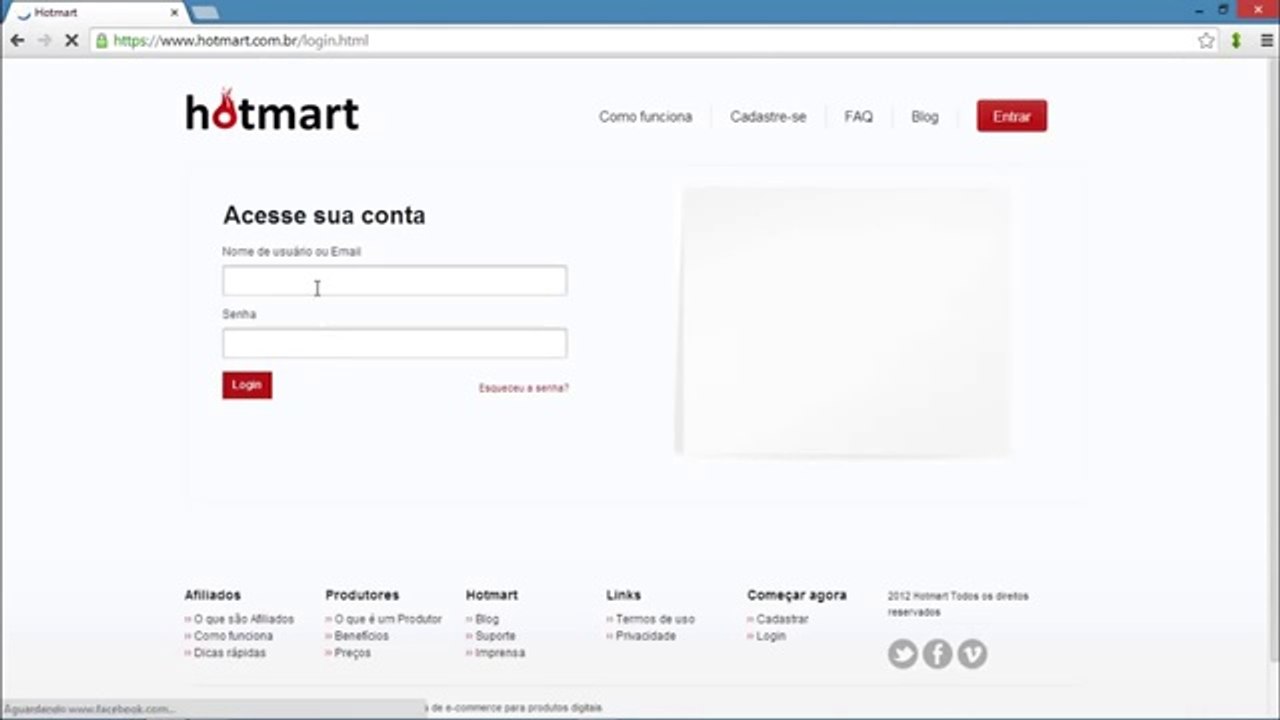Open FAQ navigation item
This screenshot has height=720, width=1280.
[858, 117]
